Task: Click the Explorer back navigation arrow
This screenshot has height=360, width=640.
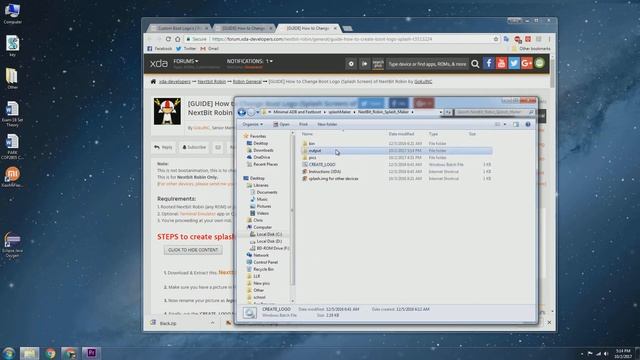Action: coord(242,112)
